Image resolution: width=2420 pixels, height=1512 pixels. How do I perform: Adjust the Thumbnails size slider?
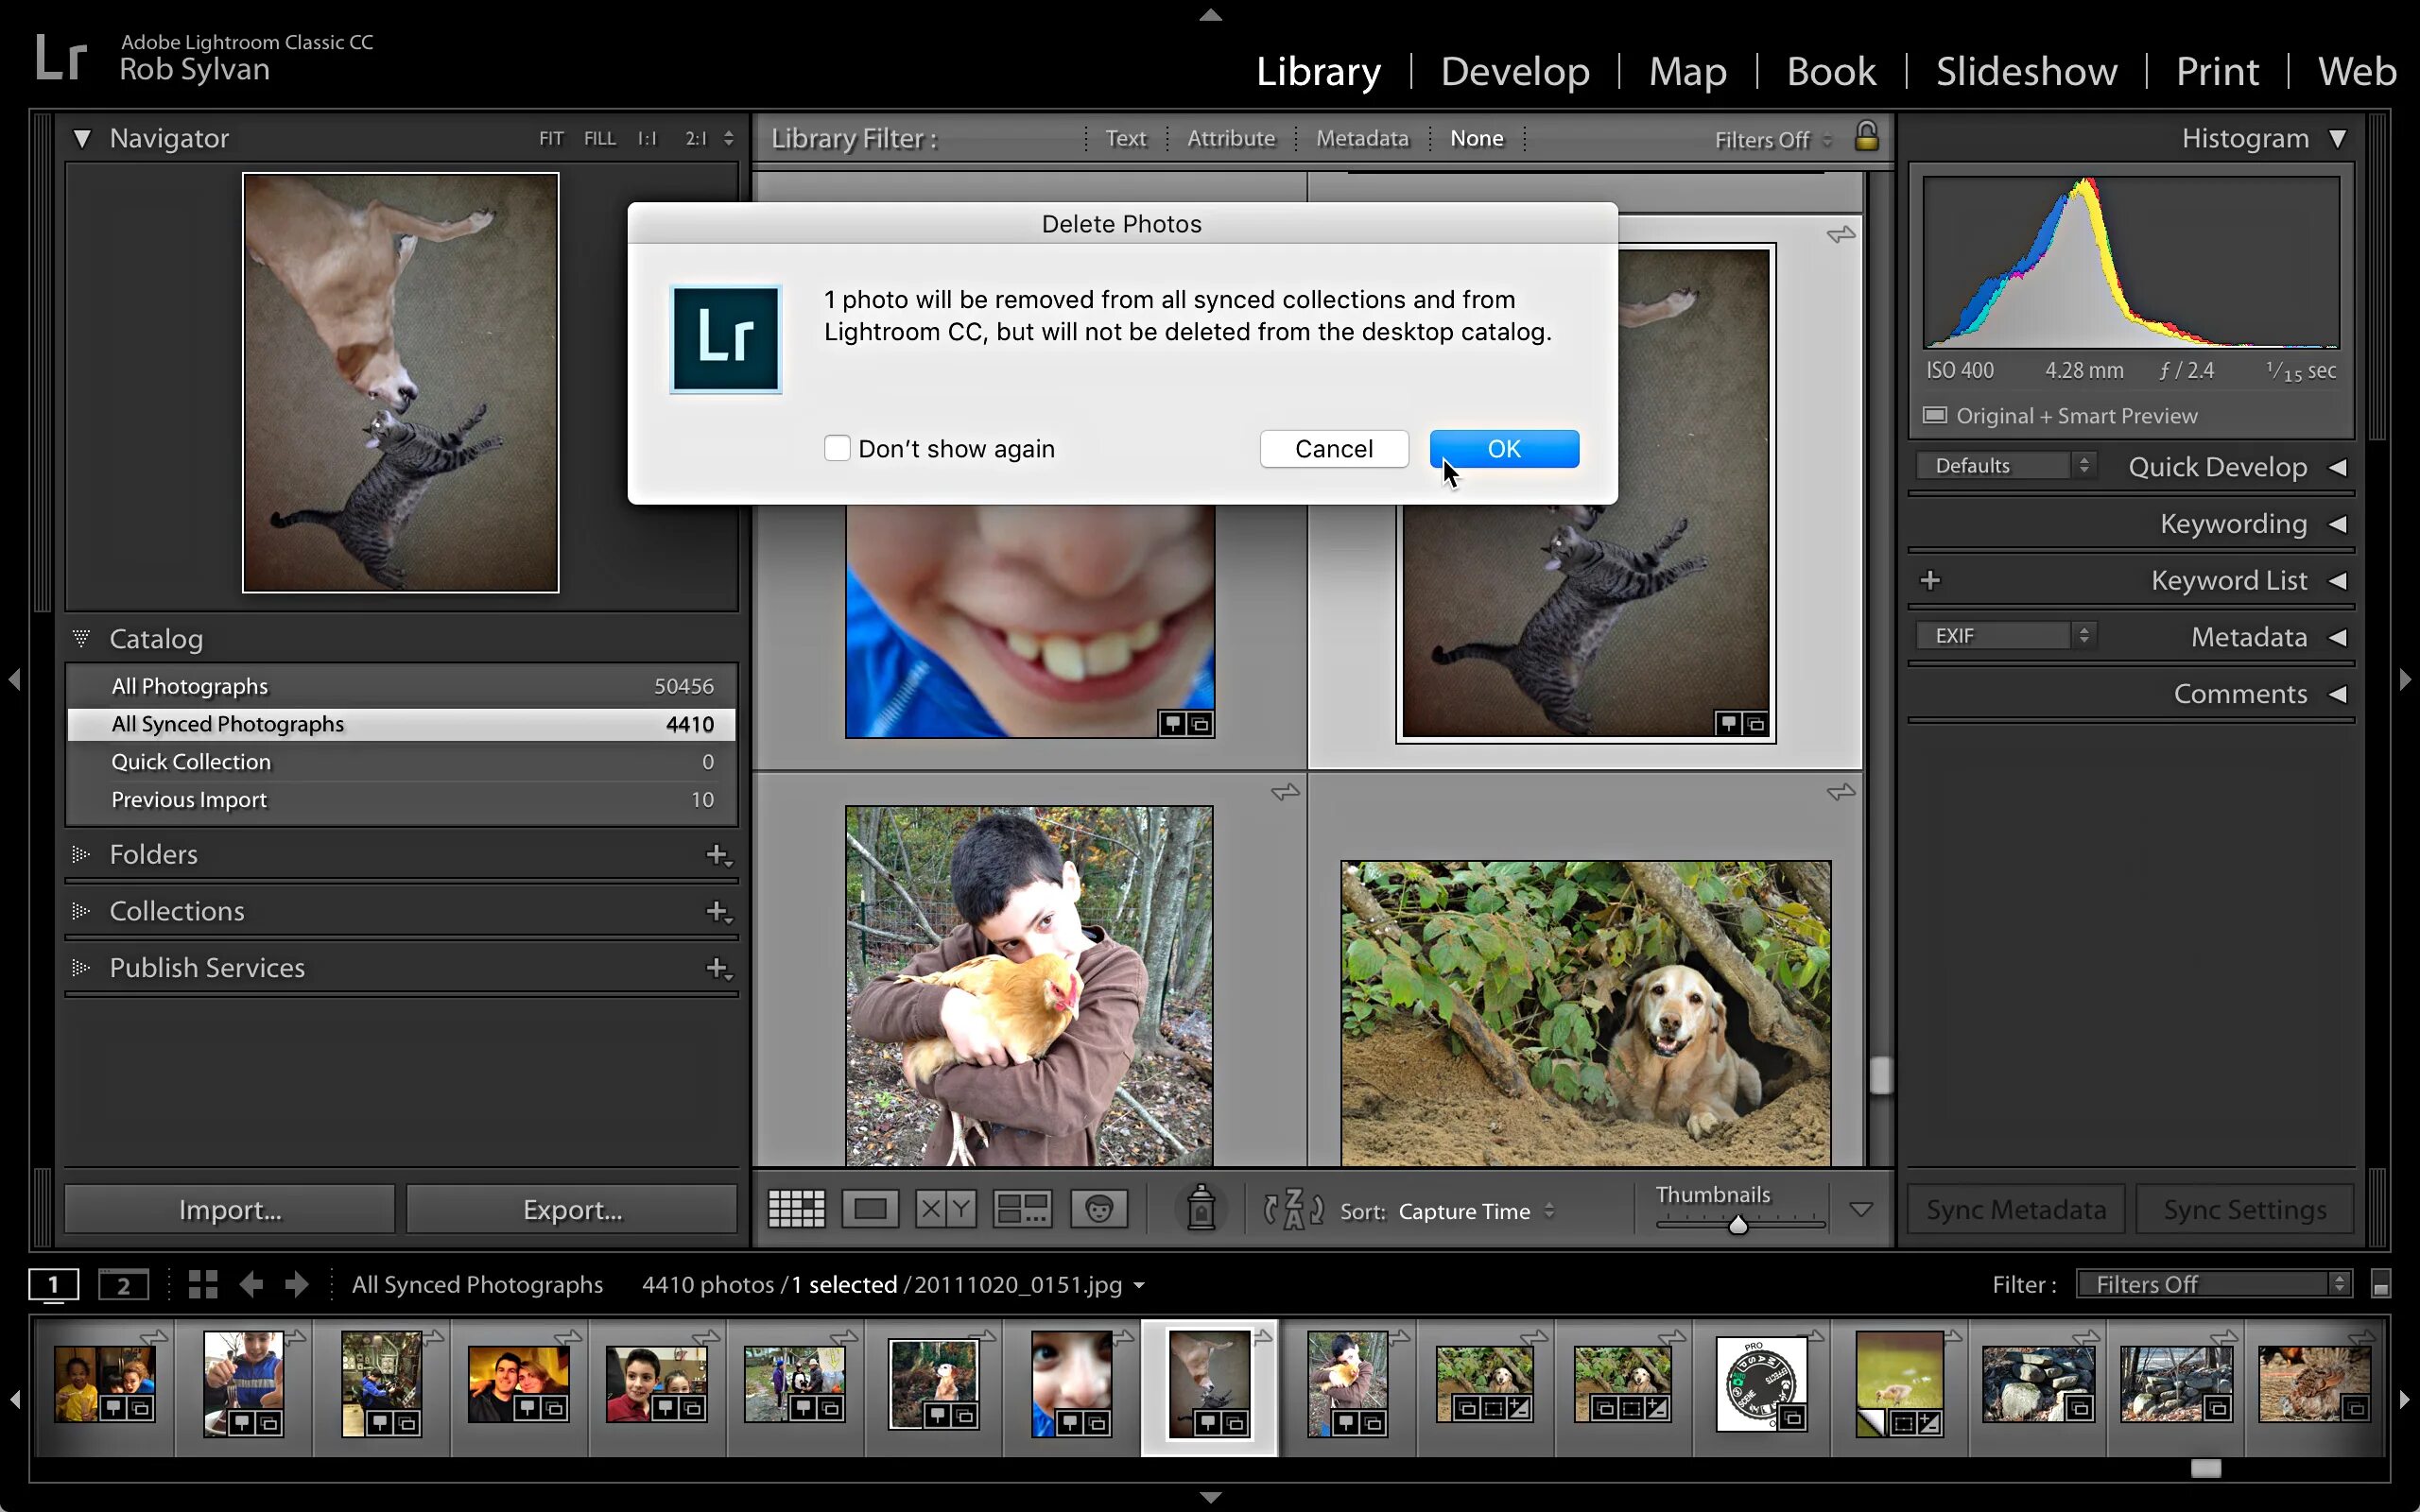coord(1738,1225)
